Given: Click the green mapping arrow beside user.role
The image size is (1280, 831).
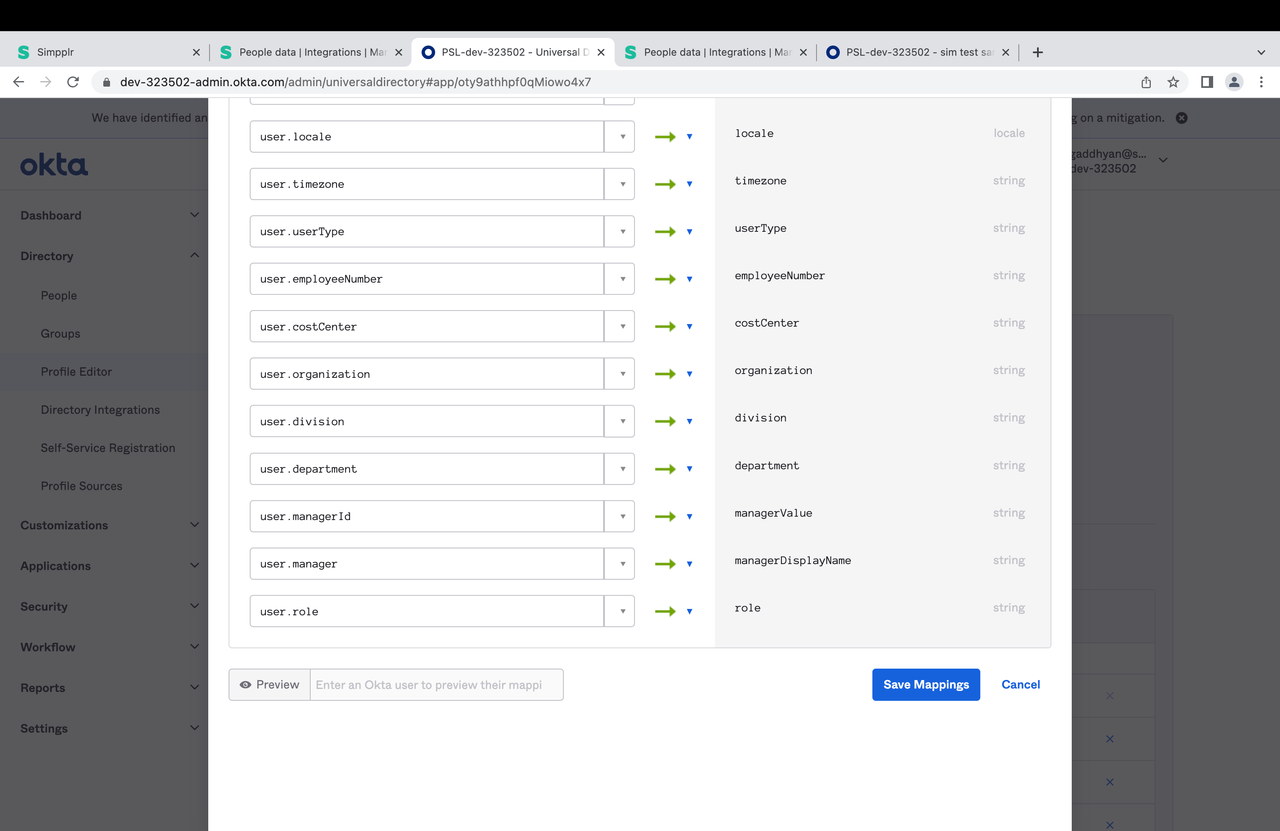Looking at the screenshot, I should [x=666, y=610].
